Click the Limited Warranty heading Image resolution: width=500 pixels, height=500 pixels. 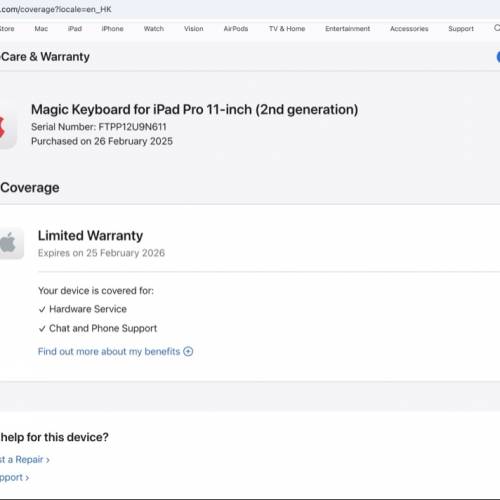pos(90,236)
